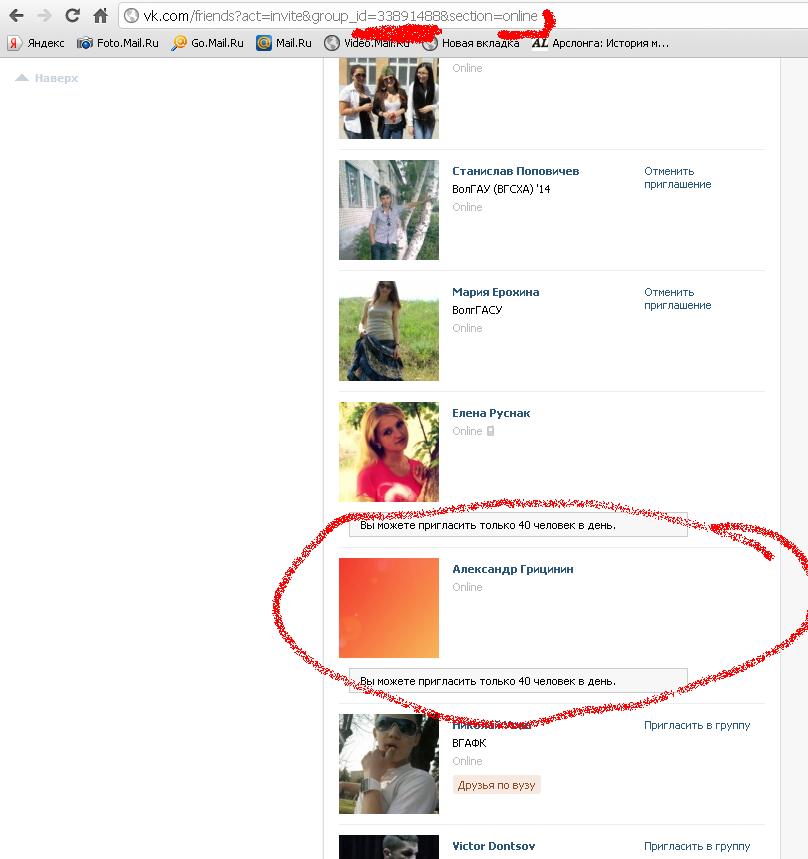Open Елена Руснак's profile name
Screen dimensions: 808x859
click(491, 413)
